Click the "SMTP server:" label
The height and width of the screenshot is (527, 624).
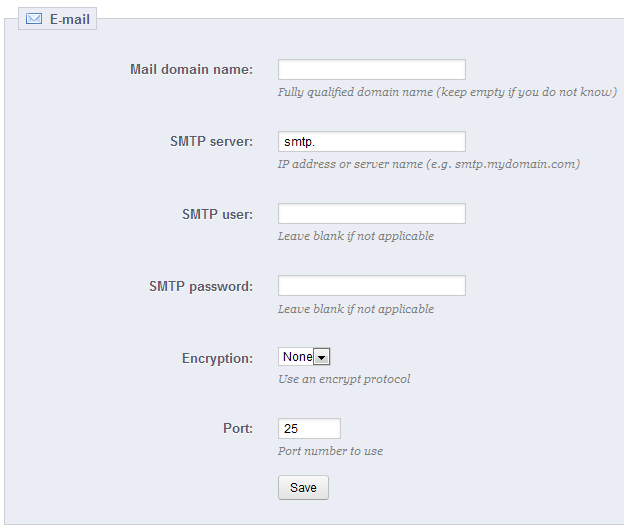pyautogui.click(x=211, y=141)
